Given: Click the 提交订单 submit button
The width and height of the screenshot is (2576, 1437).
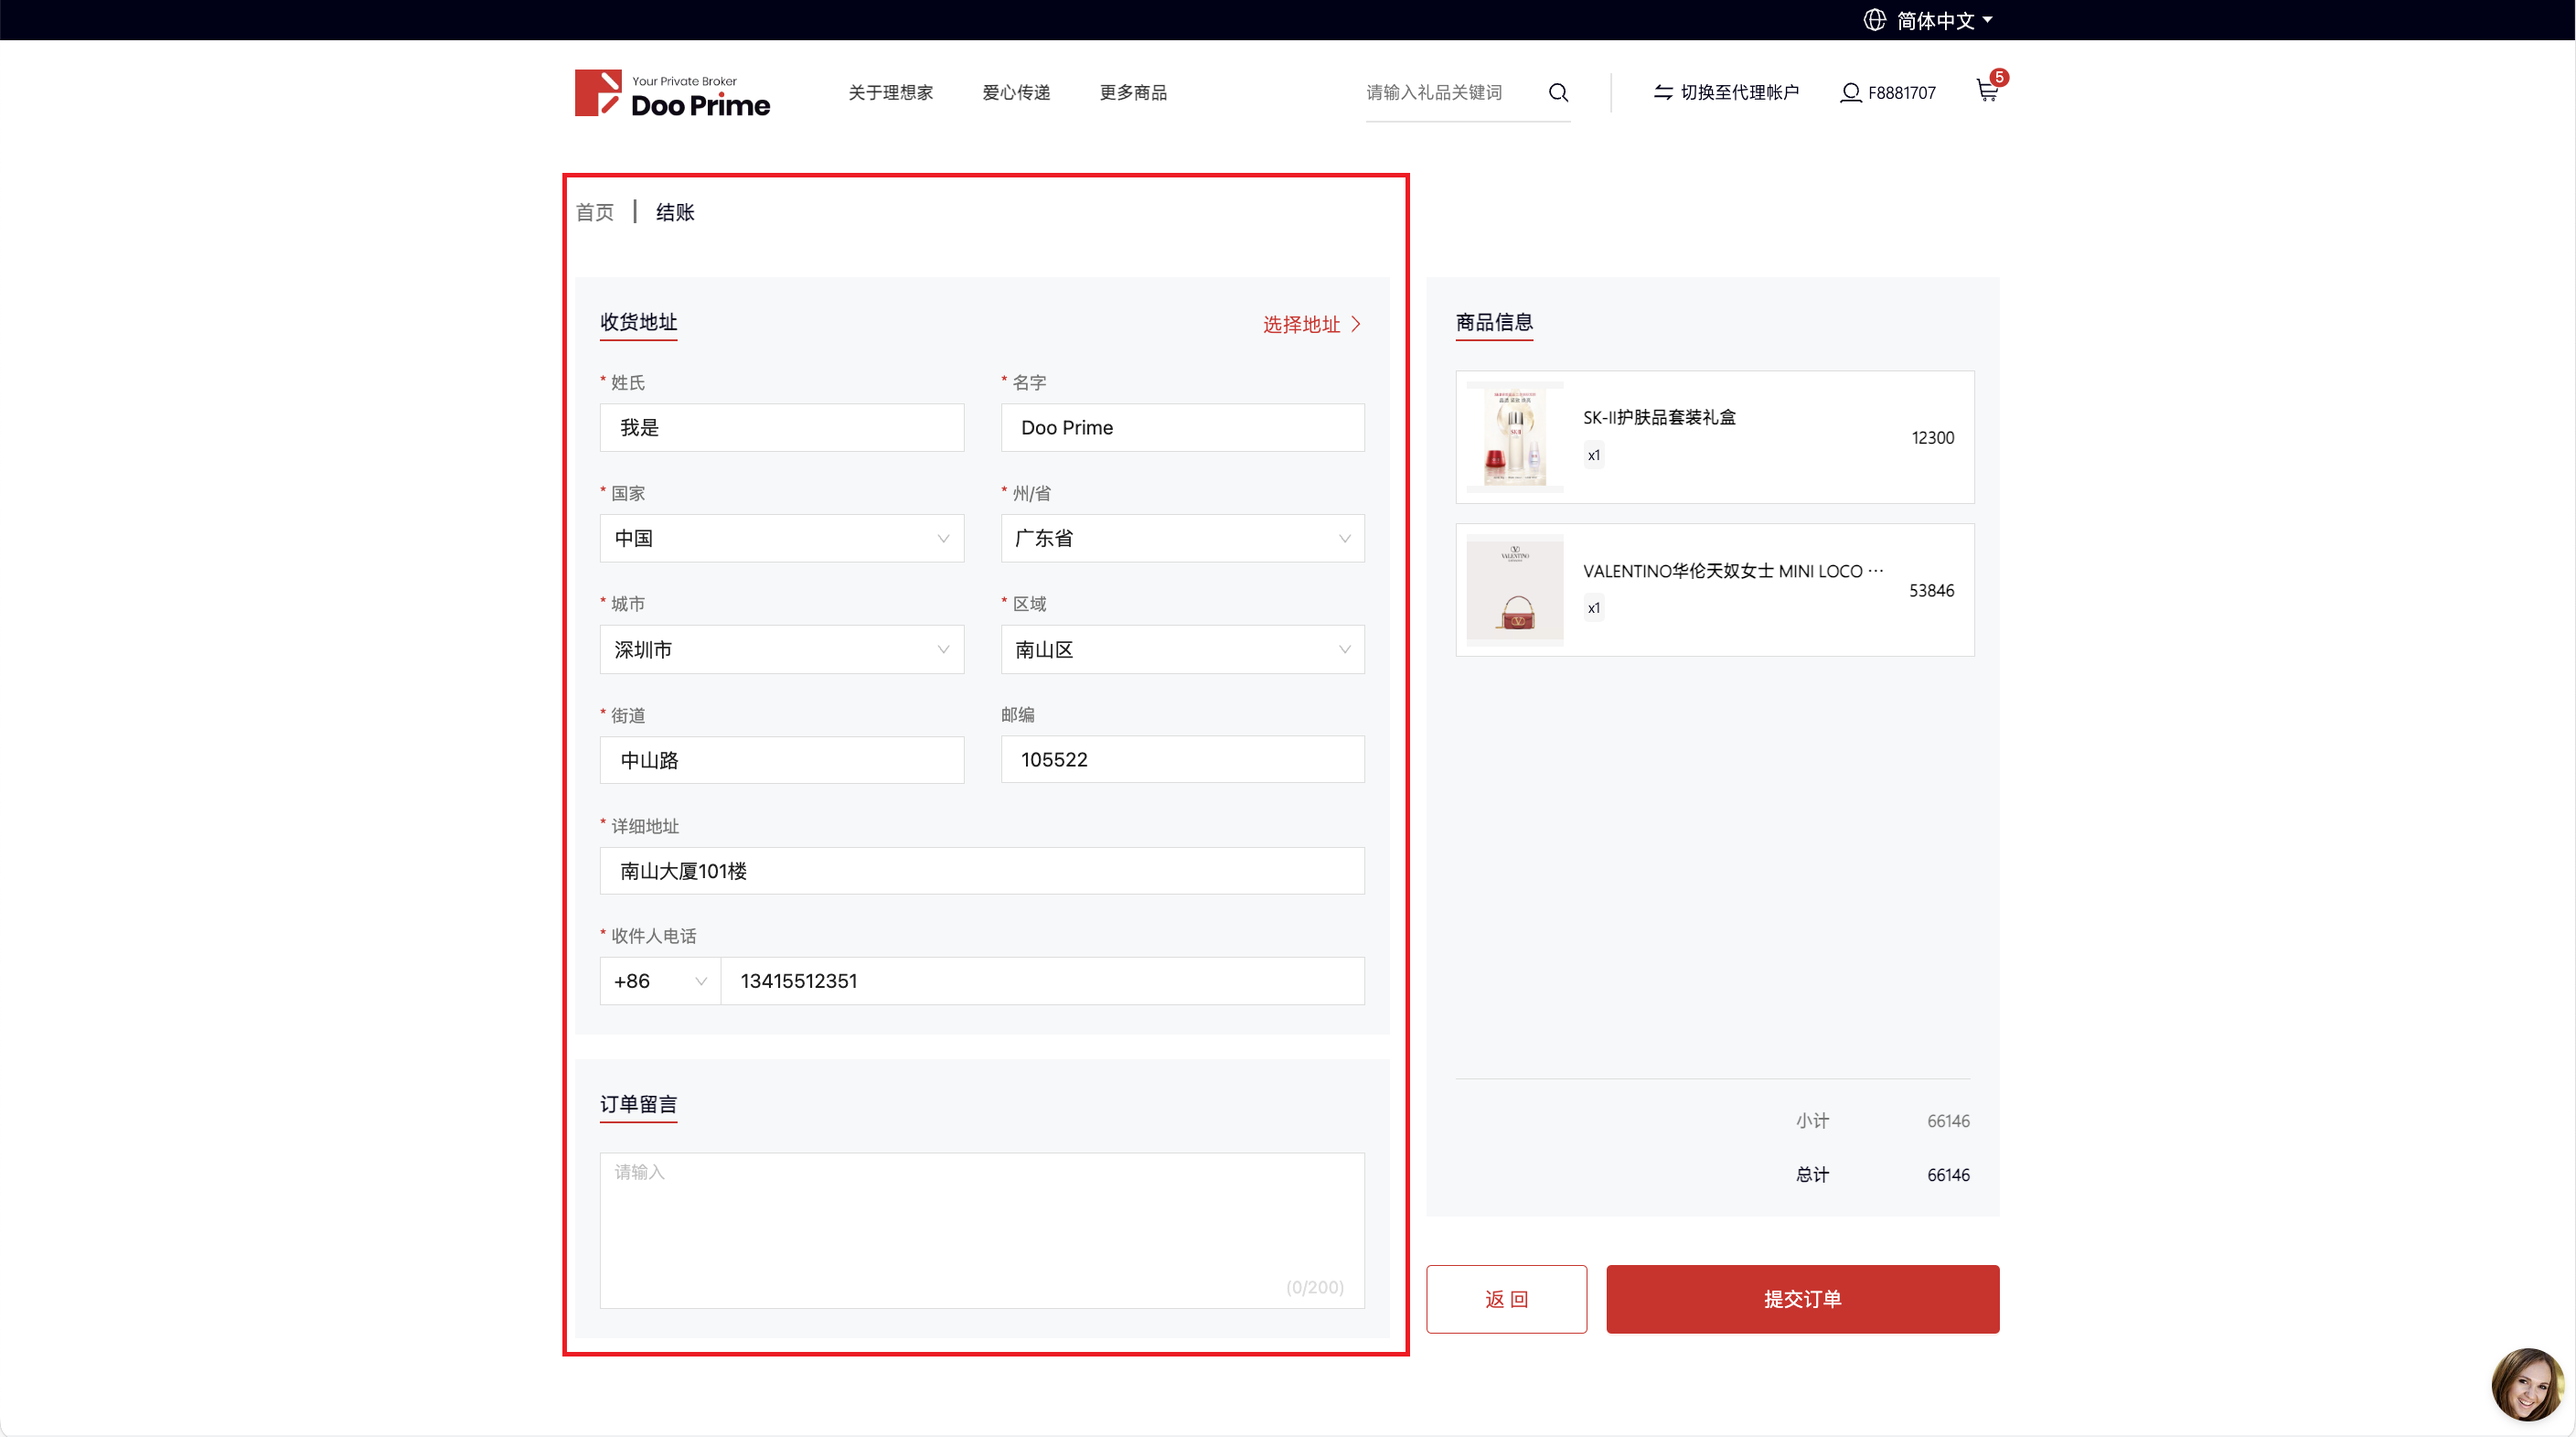Looking at the screenshot, I should click(x=1802, y=1298).
